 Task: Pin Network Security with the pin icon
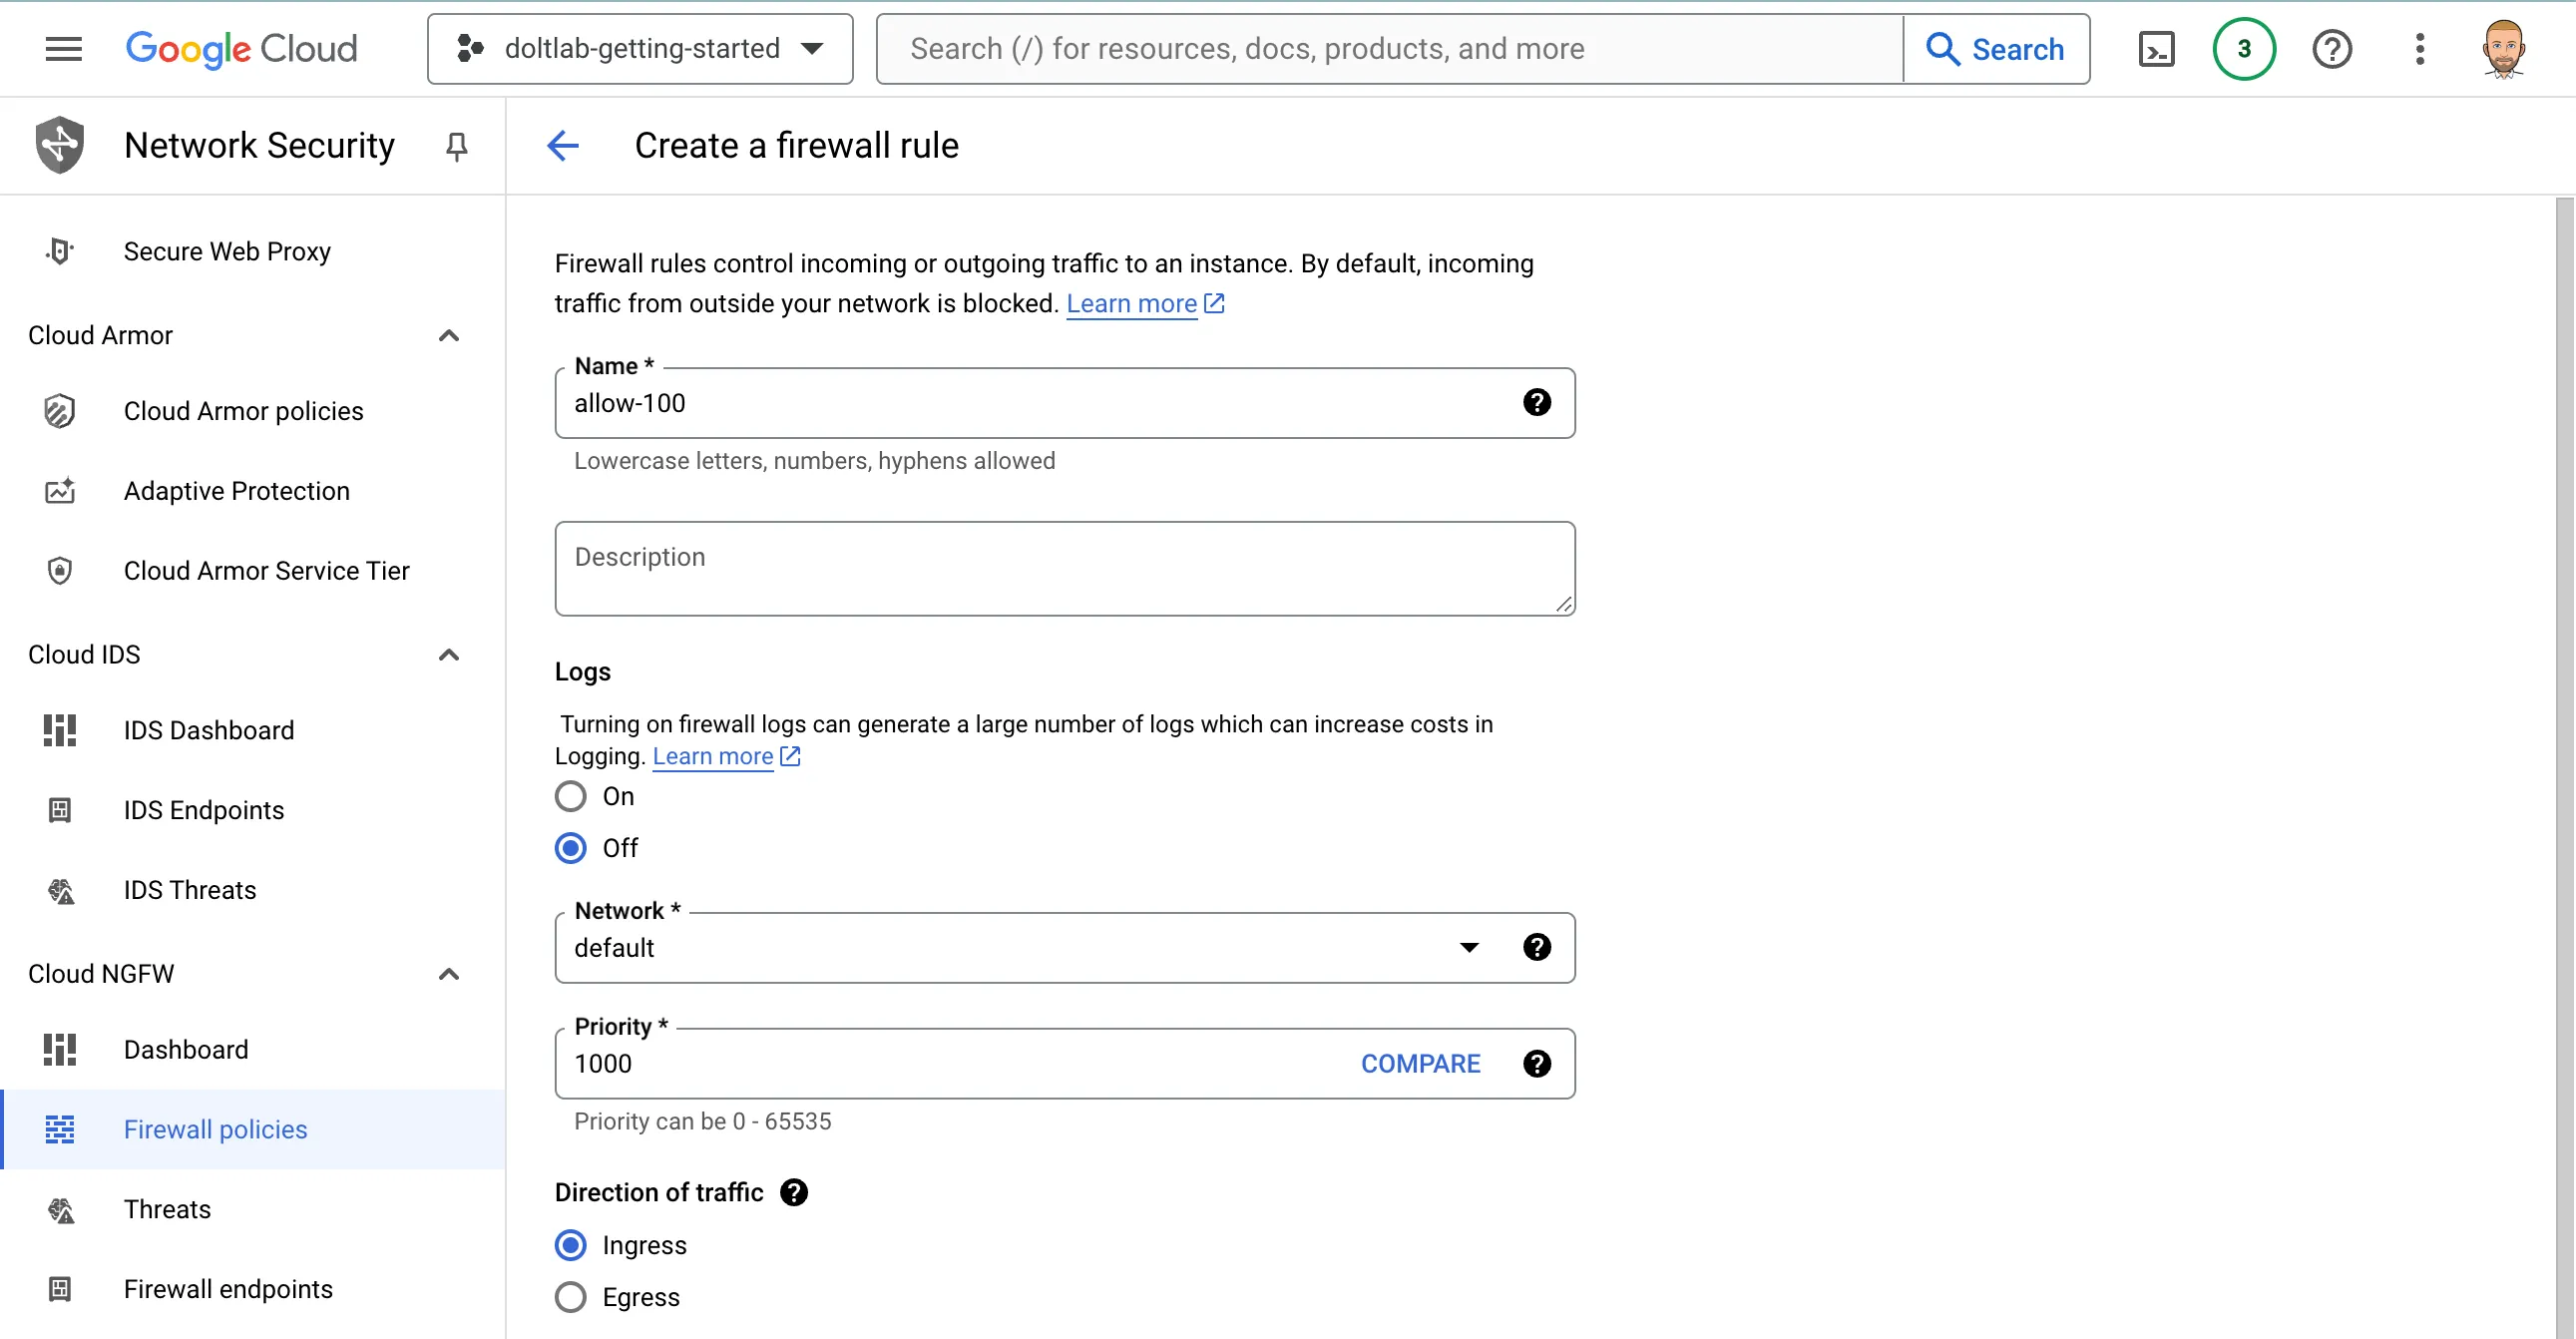coord(456,147)
